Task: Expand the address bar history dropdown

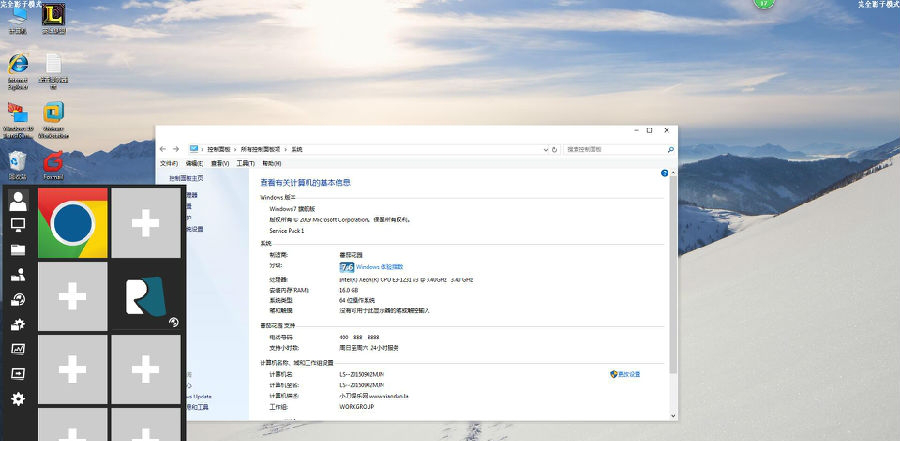Action: pos(545,149)
